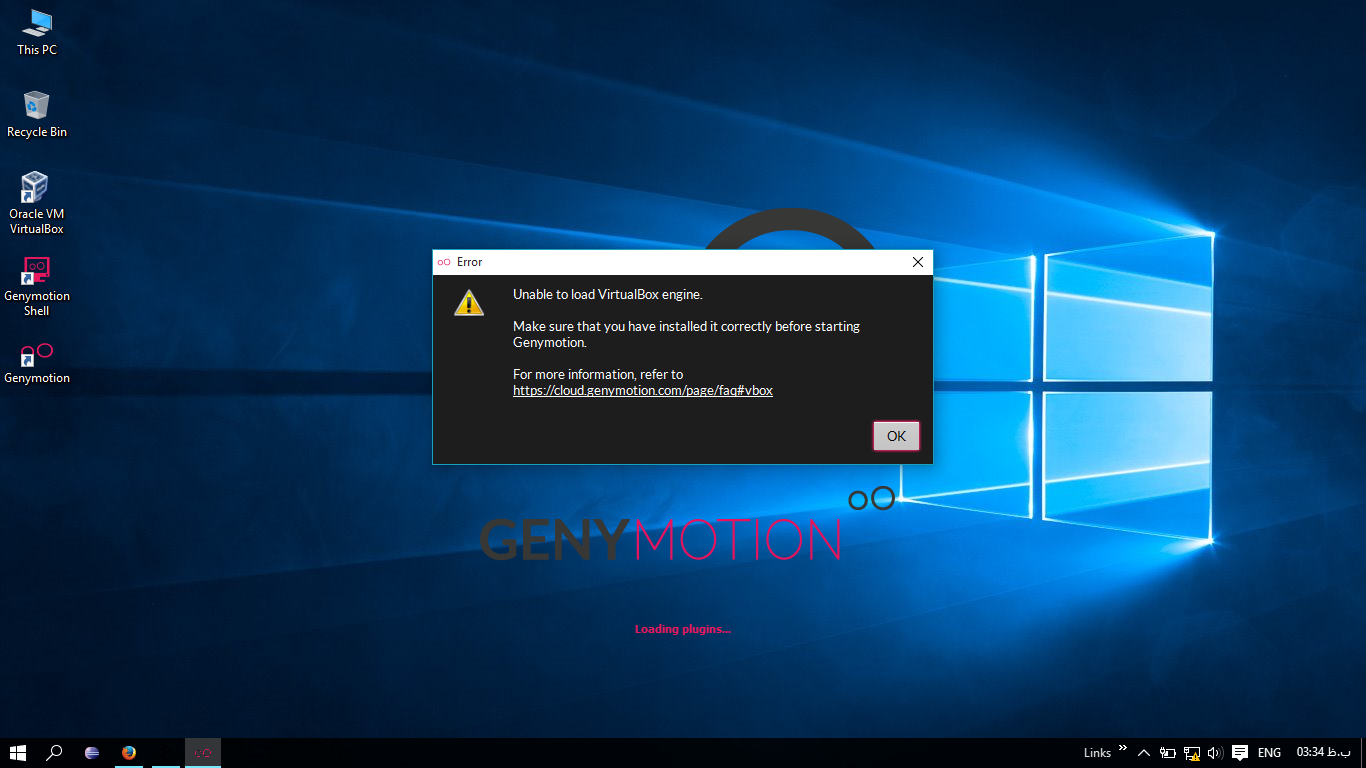Screen dimensions: 1366x768
Task: Open the Windows Start menu
Action: coord(18,753)
